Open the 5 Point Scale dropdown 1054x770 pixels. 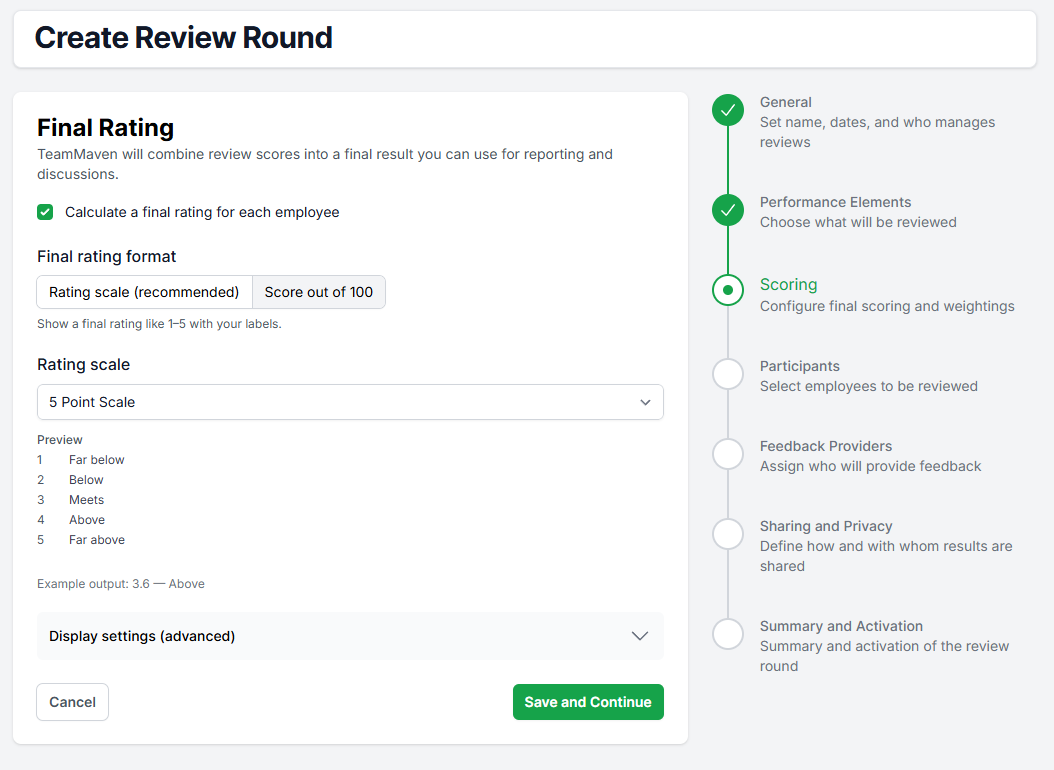pyautogui.click(x=350, y=402)
